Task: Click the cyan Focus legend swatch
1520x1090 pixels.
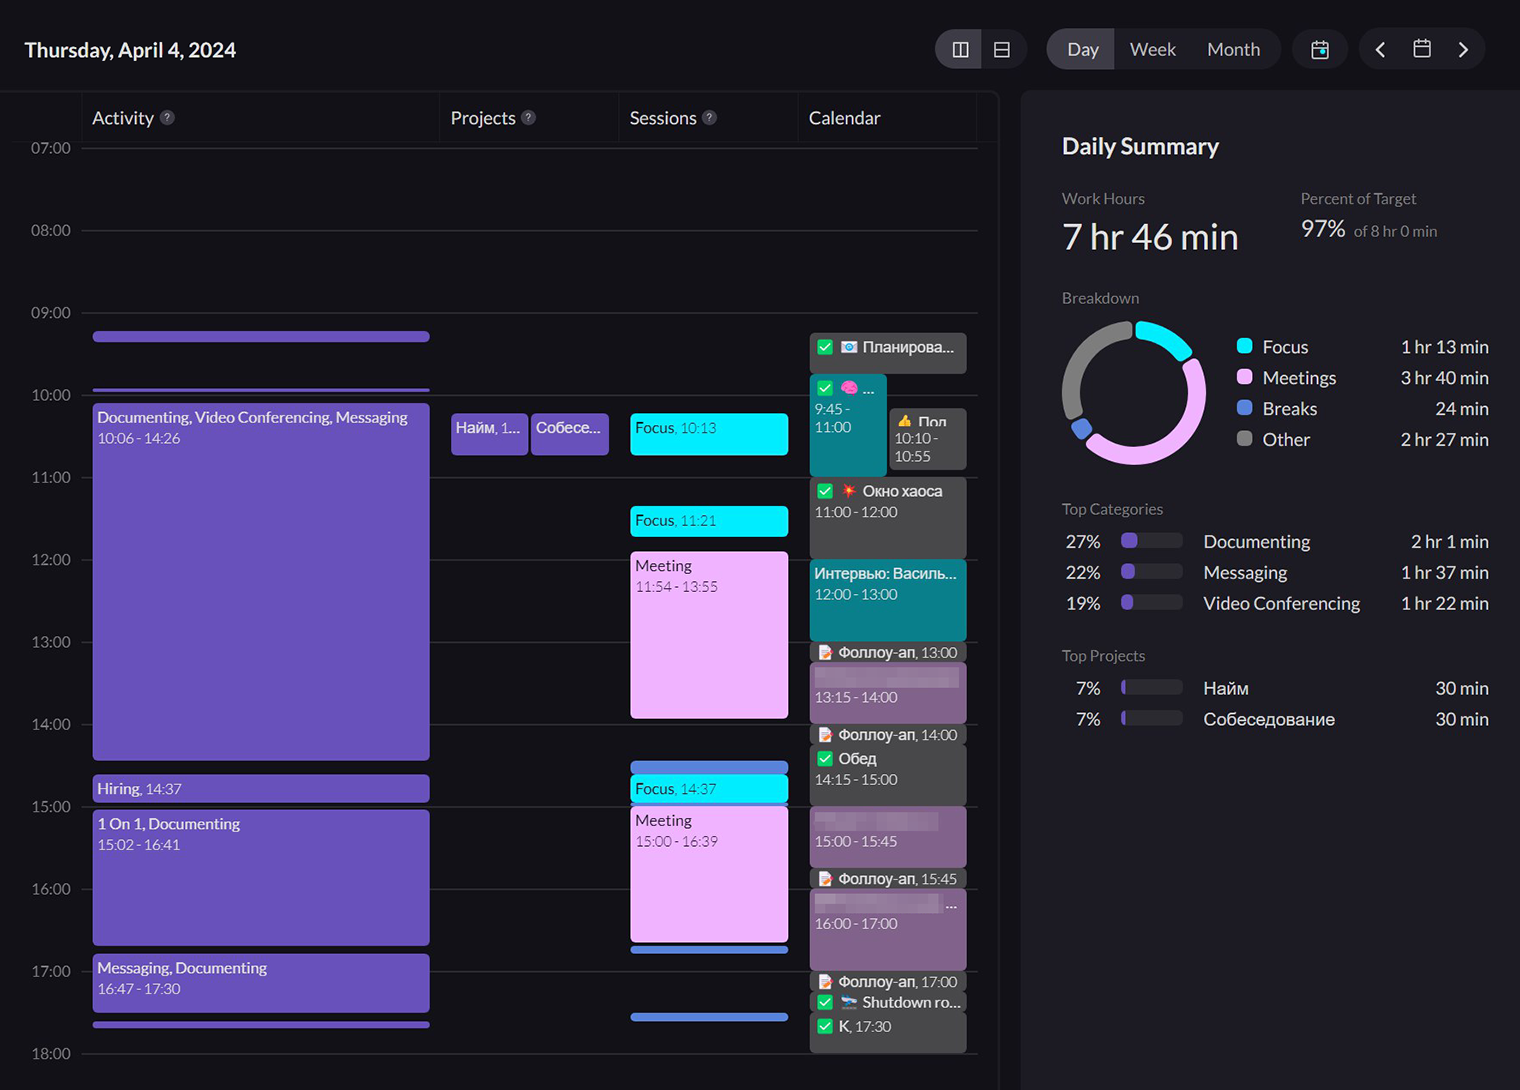Action: click(1244, 346)
